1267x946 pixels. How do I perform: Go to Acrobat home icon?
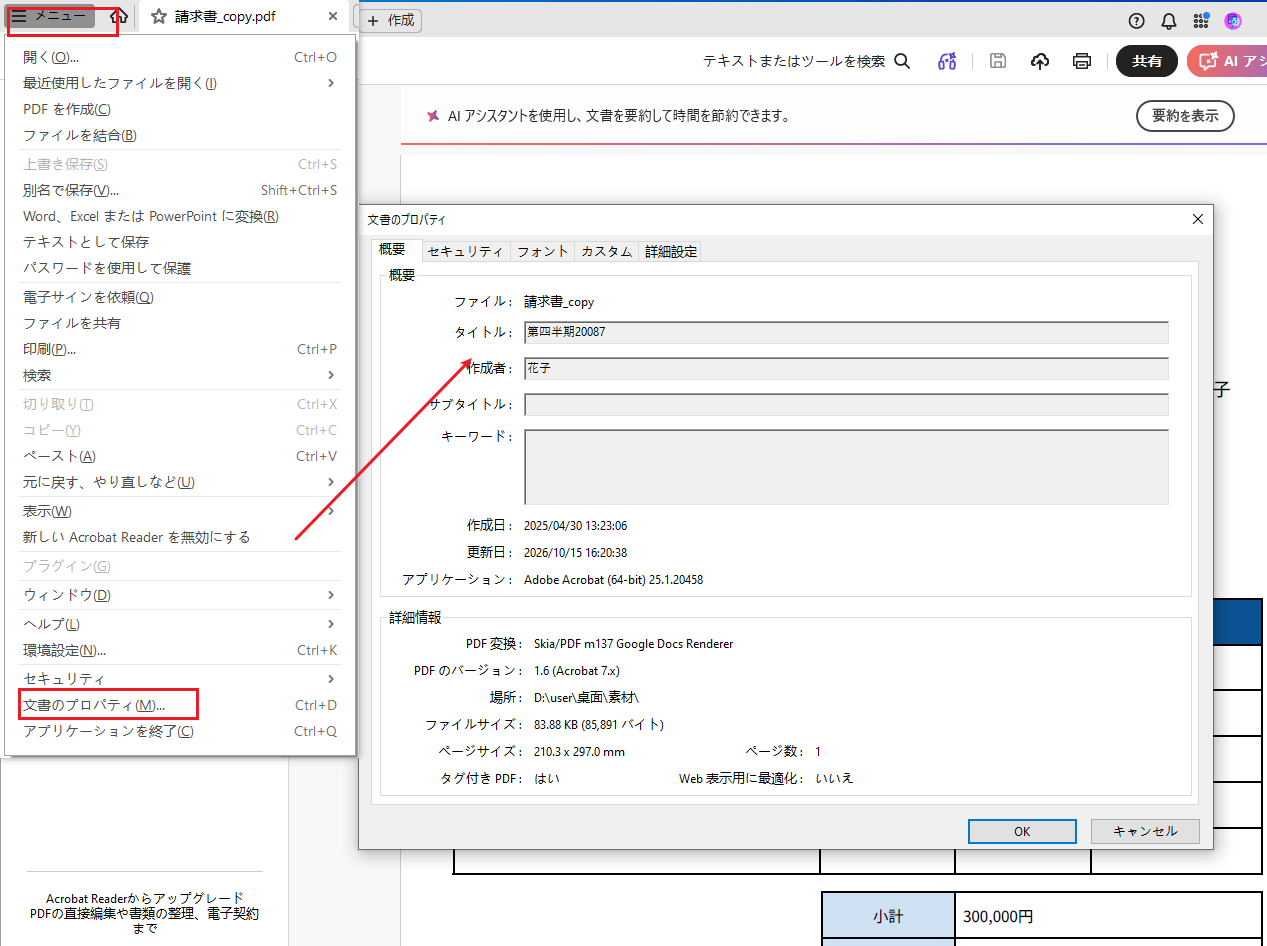pyautogui.click(x=119, y=17)
